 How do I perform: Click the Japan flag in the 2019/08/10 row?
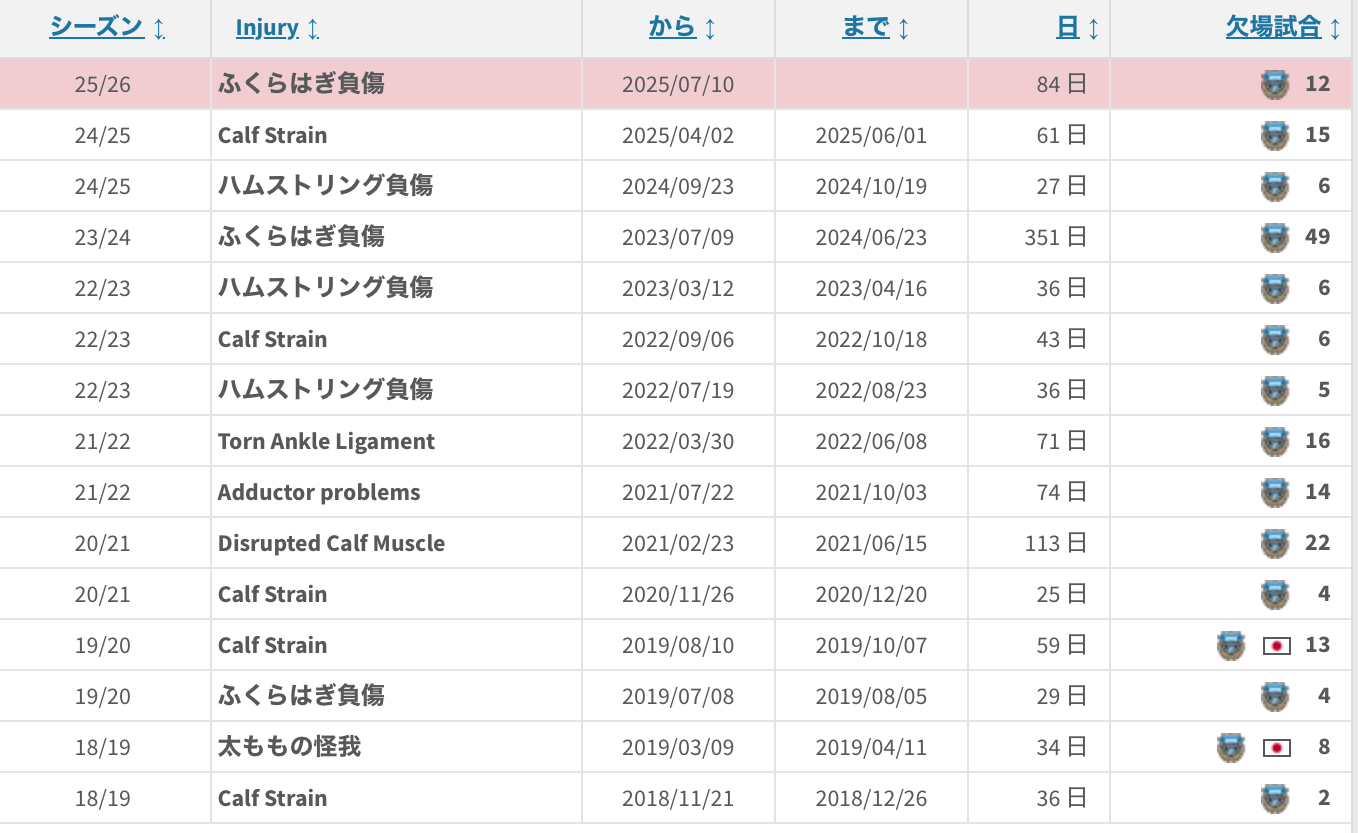(1276, 646)
